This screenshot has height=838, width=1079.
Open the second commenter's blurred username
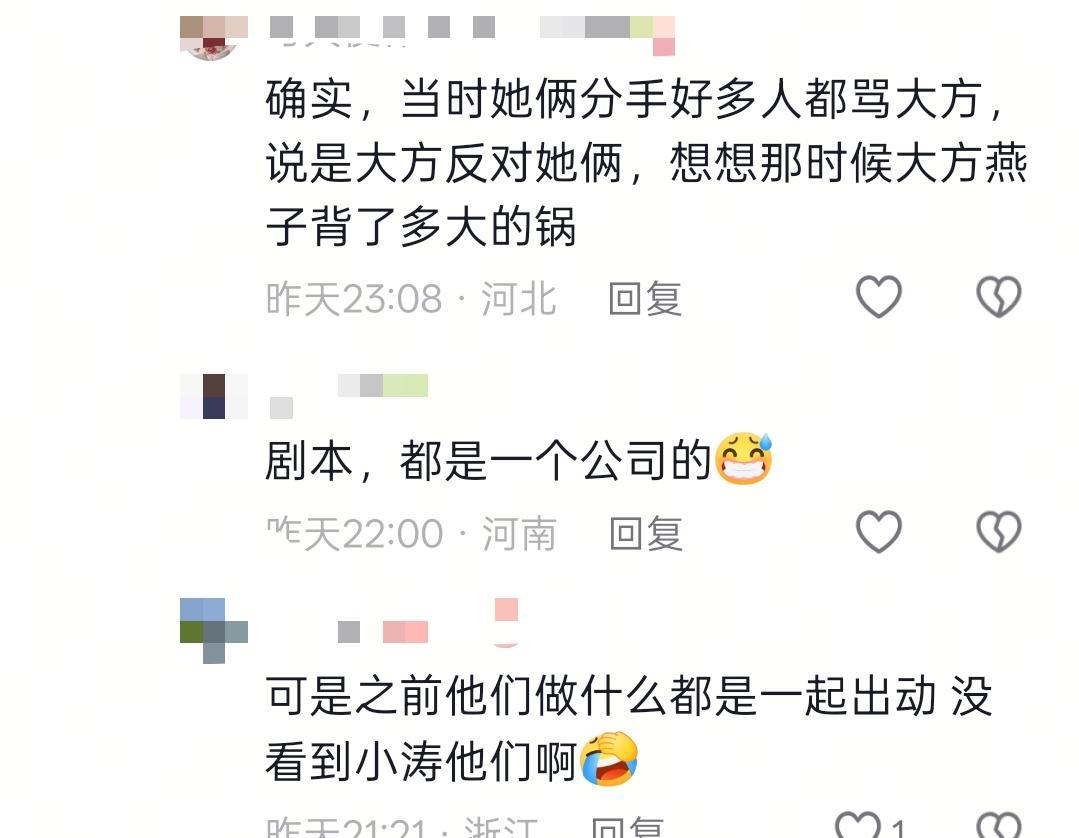click(348, 396)
